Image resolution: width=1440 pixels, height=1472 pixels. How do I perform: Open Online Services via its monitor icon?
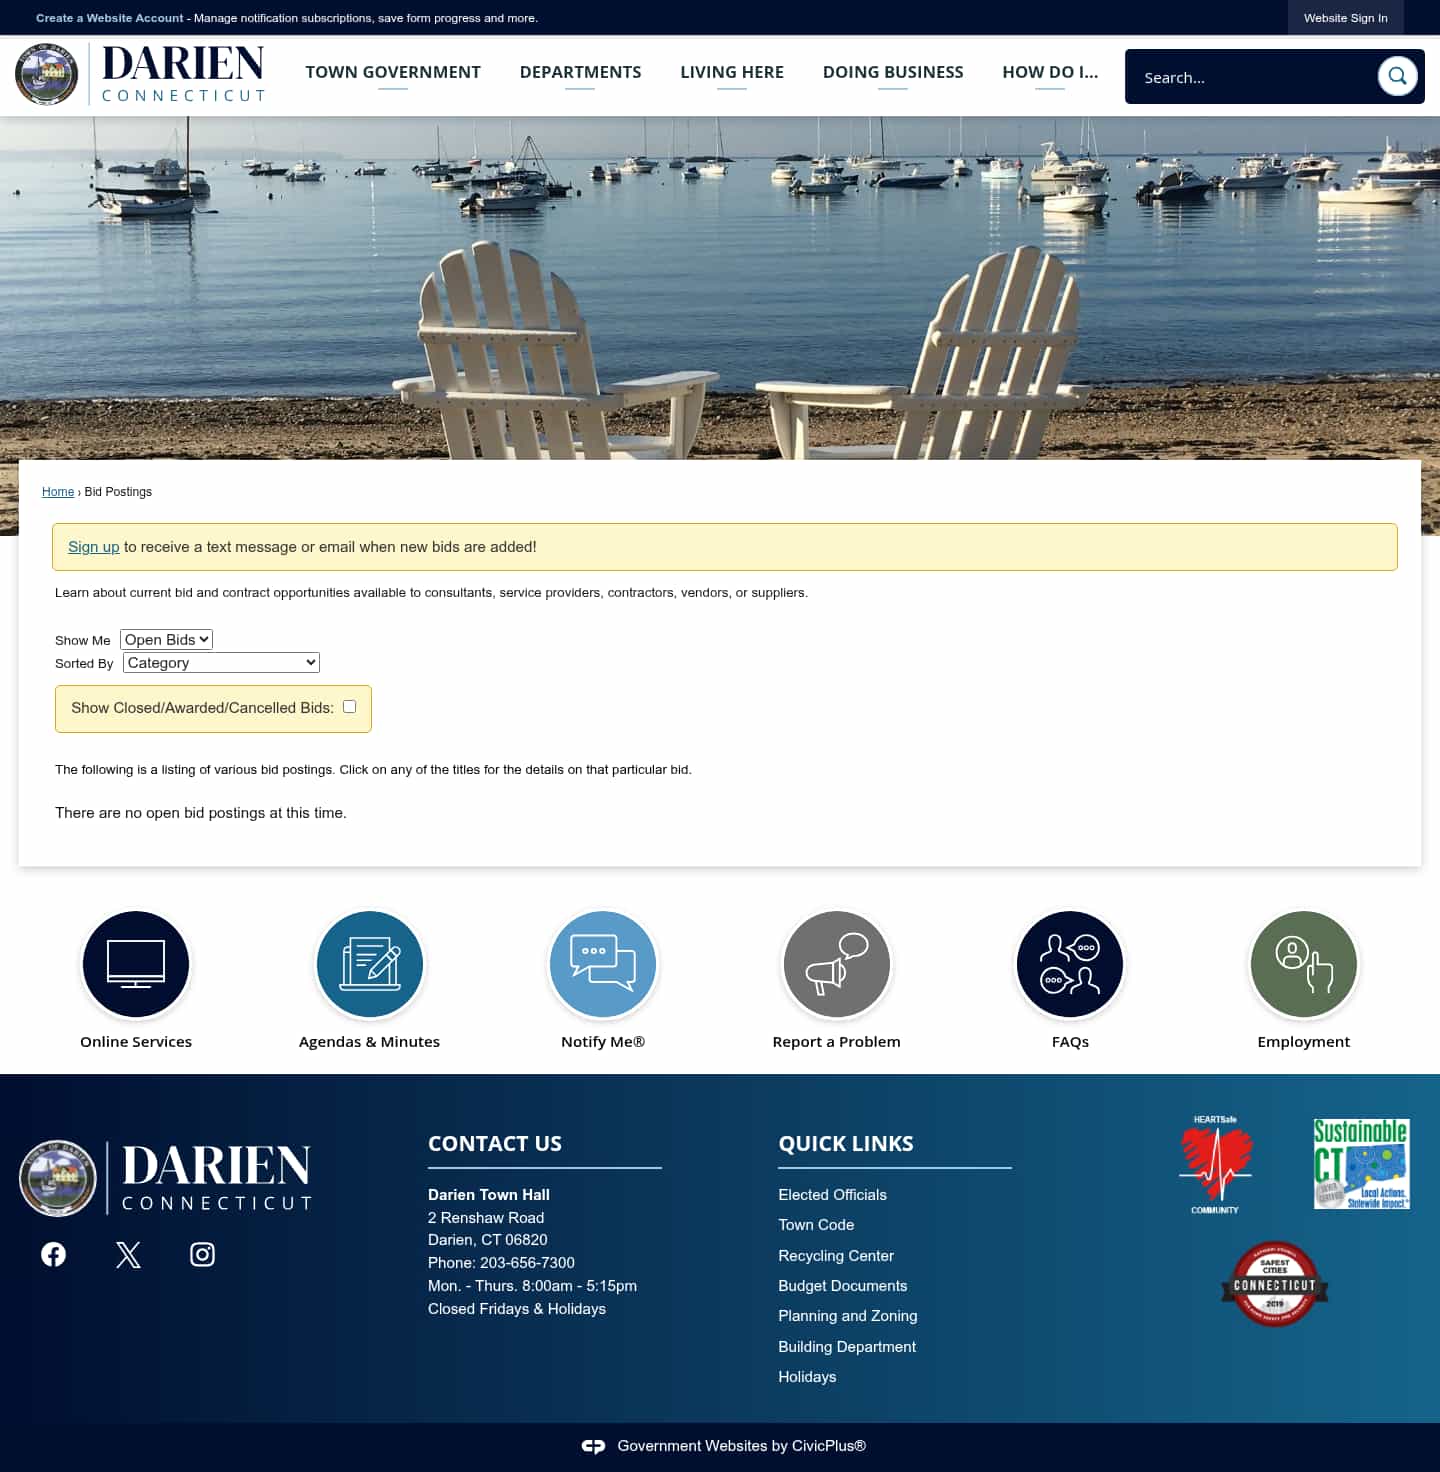coord(136,964)
